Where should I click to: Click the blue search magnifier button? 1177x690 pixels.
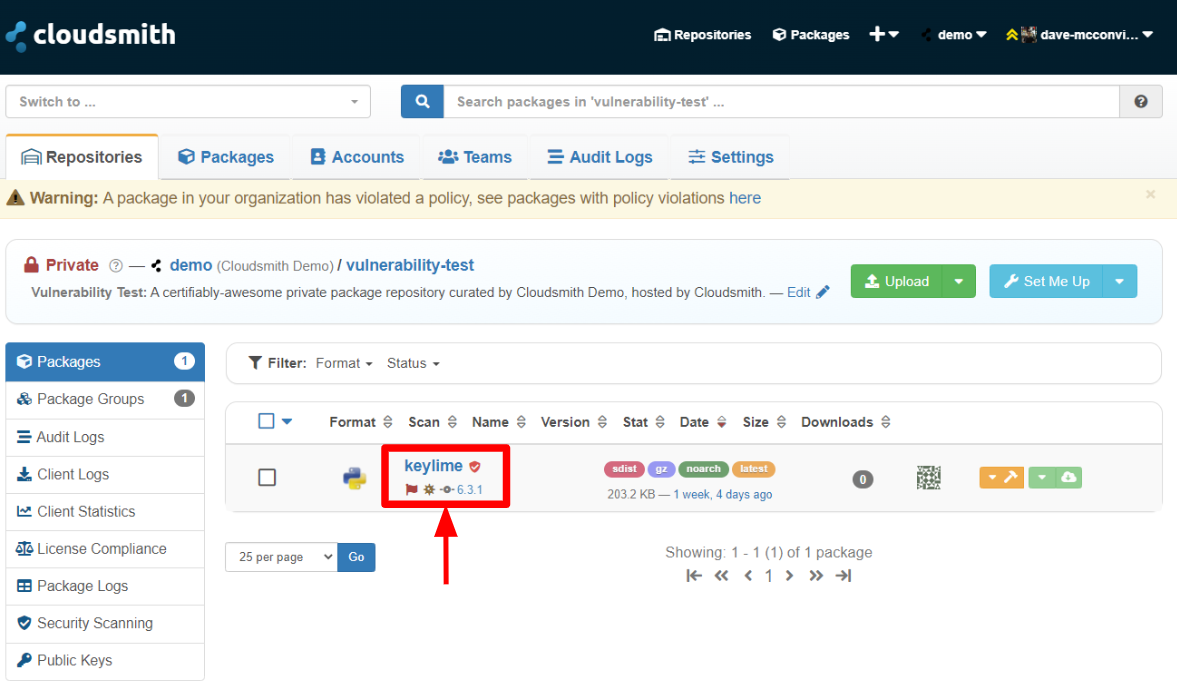[422, 101]
